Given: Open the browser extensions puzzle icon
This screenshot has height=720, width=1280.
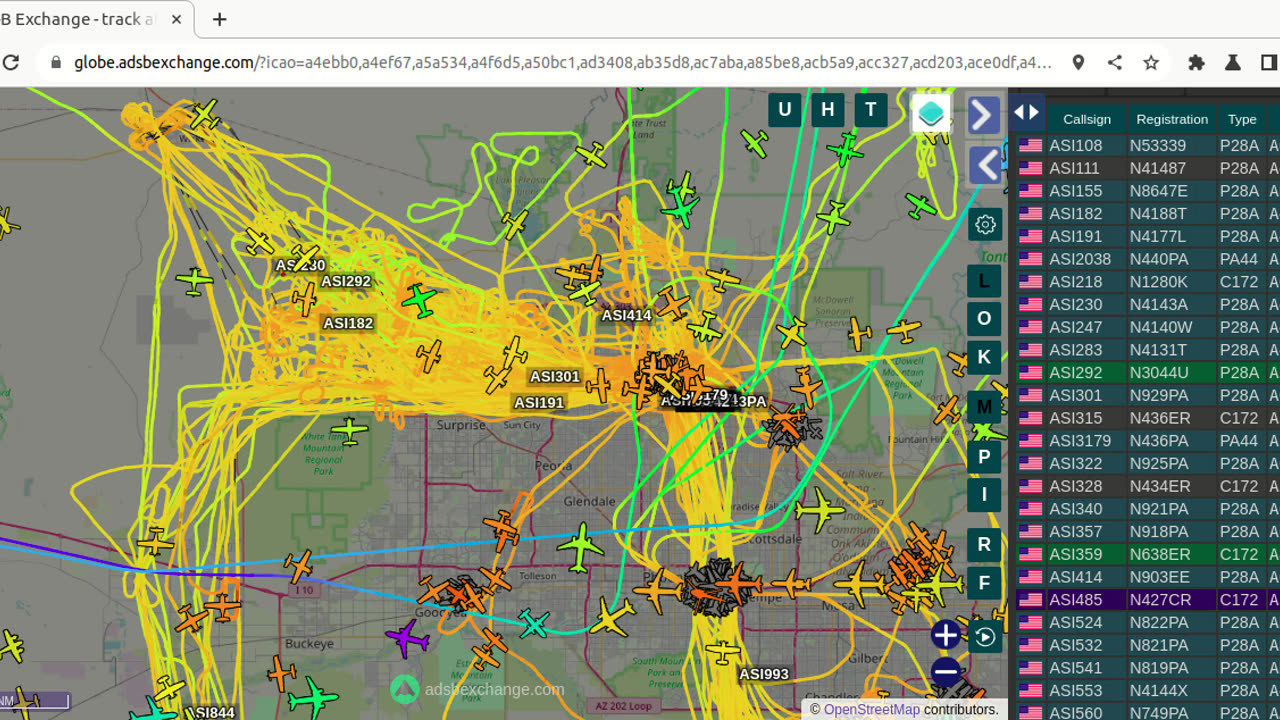Looking at the screenshot, I should click(x=1196, y=62).
